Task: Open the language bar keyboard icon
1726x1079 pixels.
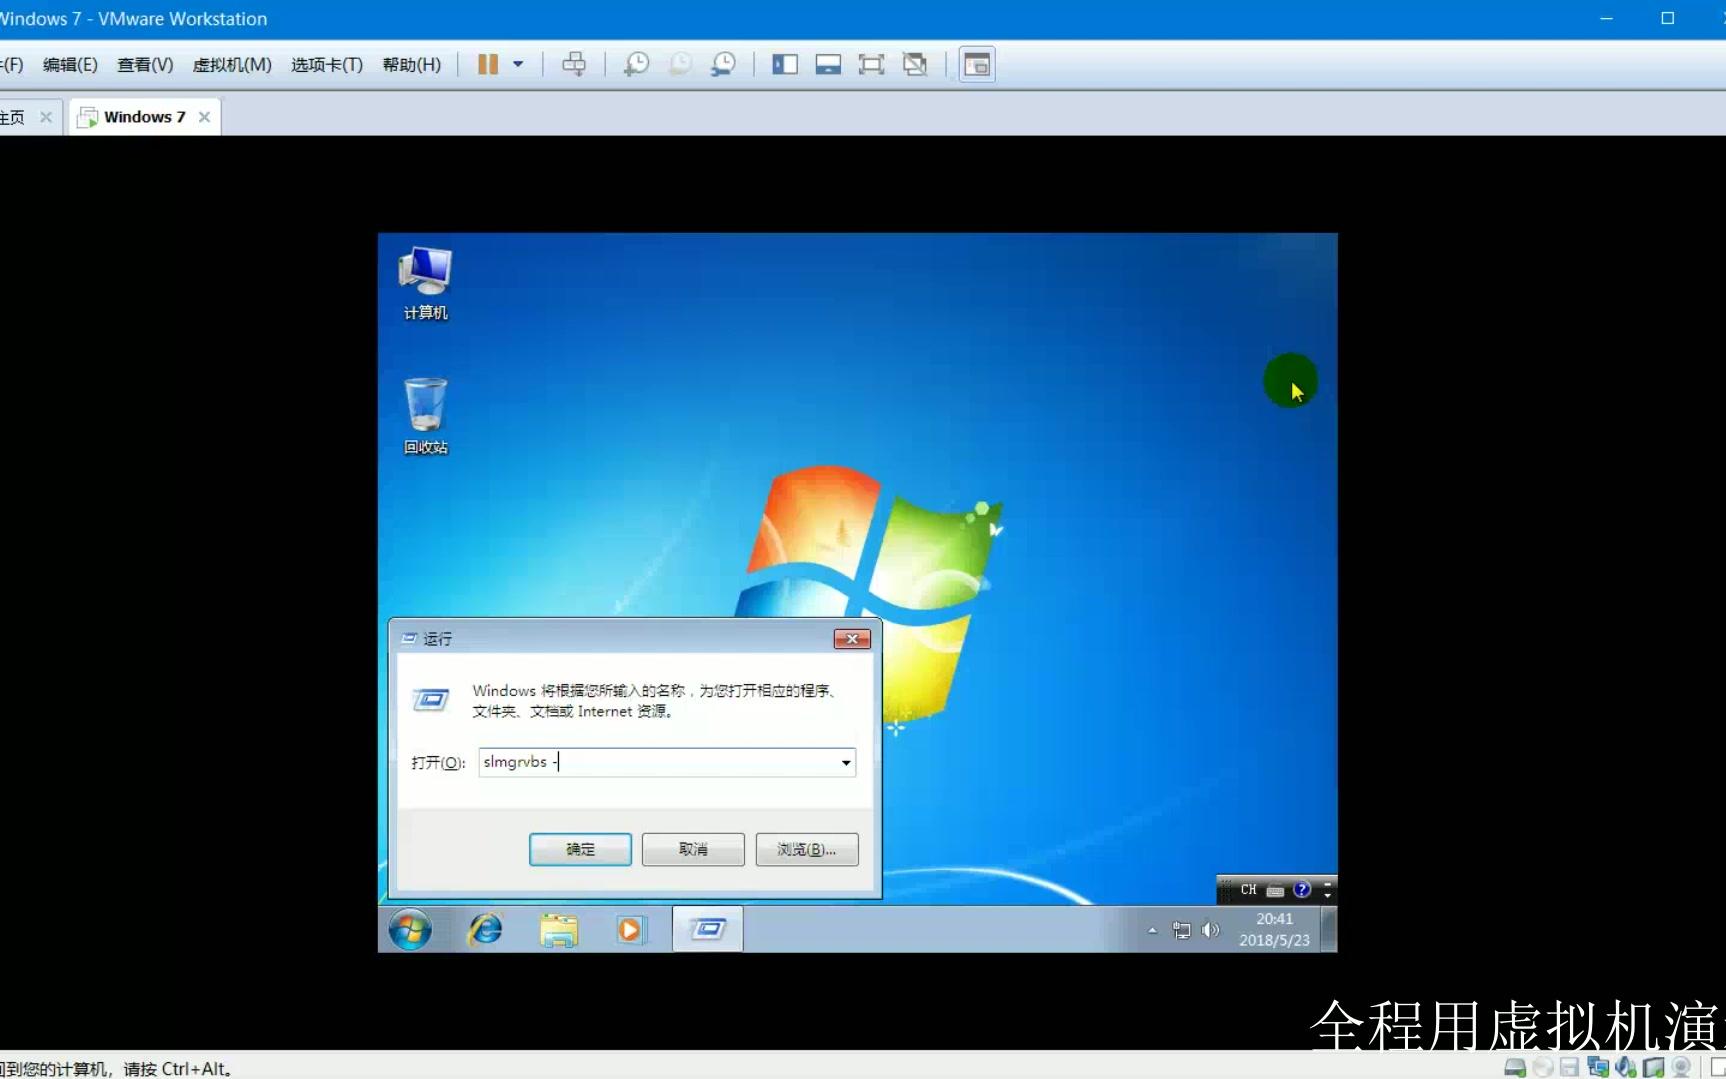Action: [x=1275, y=890]
